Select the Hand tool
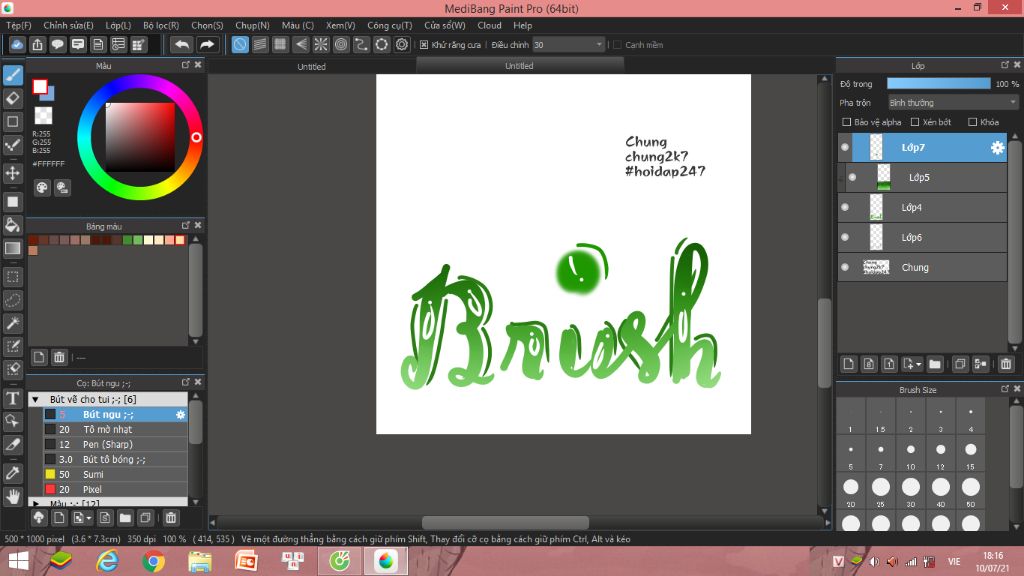 tap(12, 496)
